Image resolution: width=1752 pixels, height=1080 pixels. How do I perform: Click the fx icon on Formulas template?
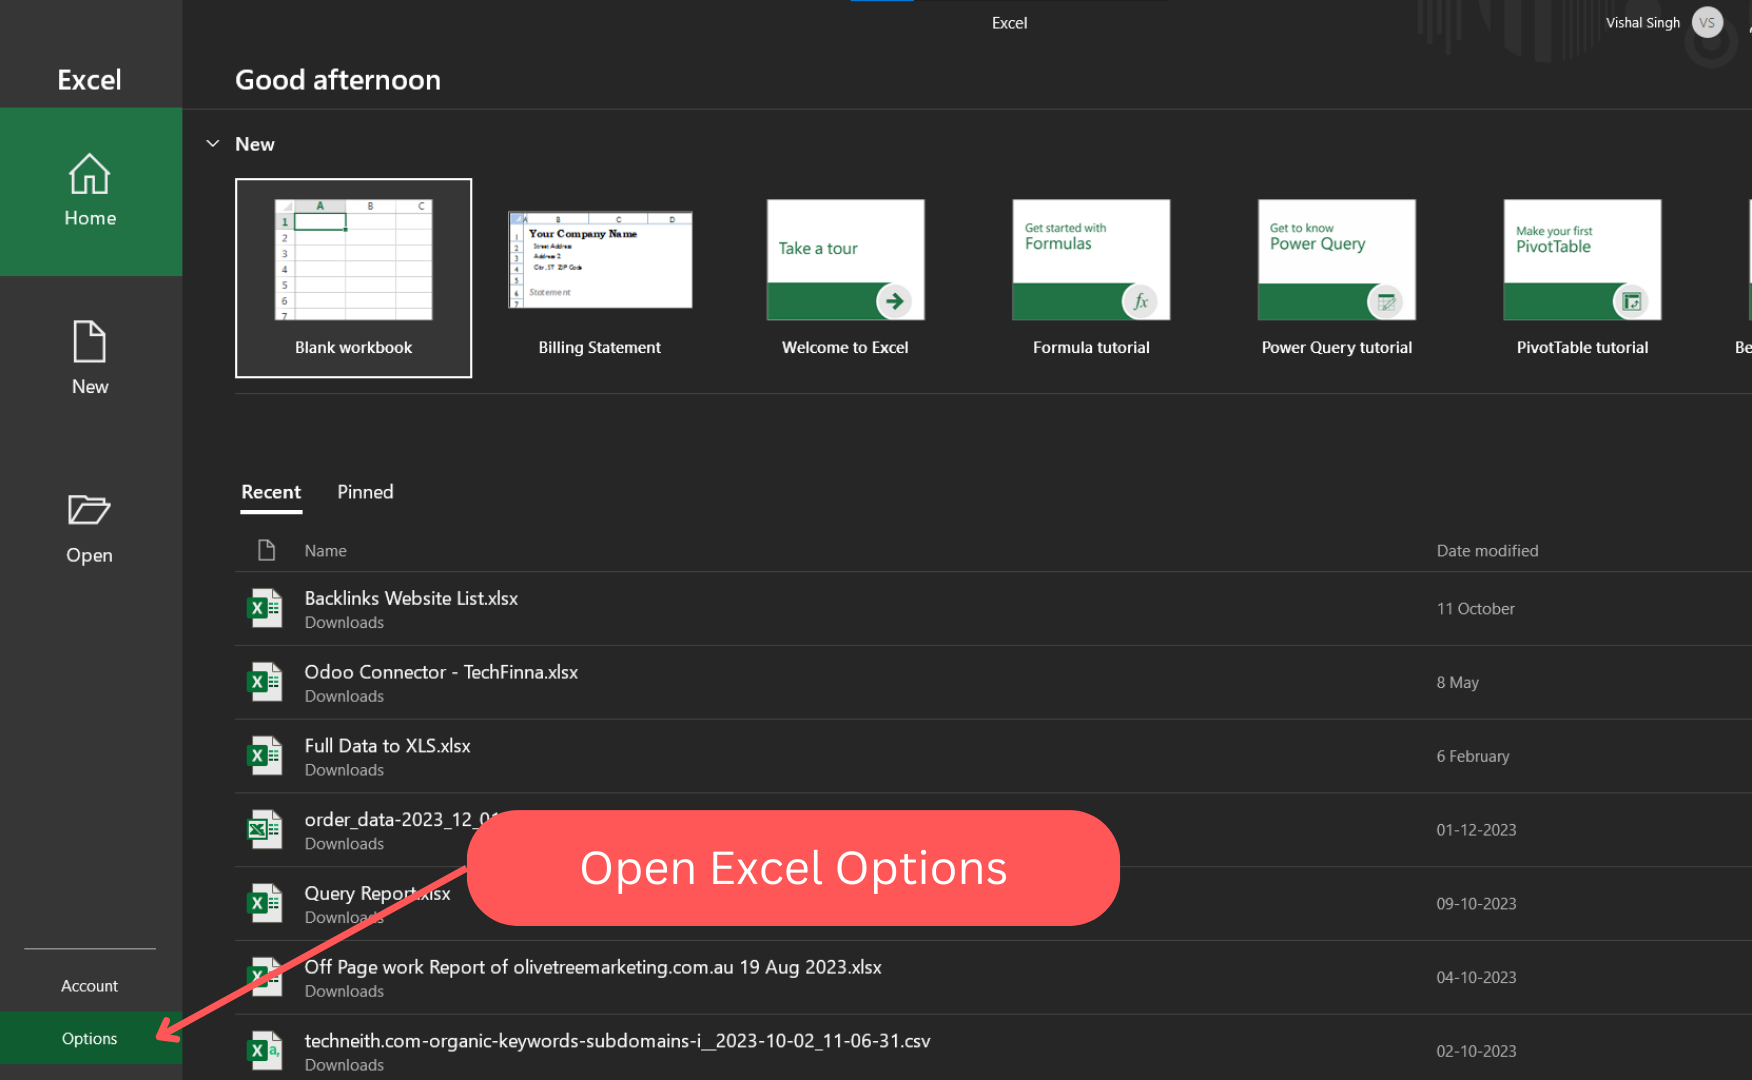1140,301
